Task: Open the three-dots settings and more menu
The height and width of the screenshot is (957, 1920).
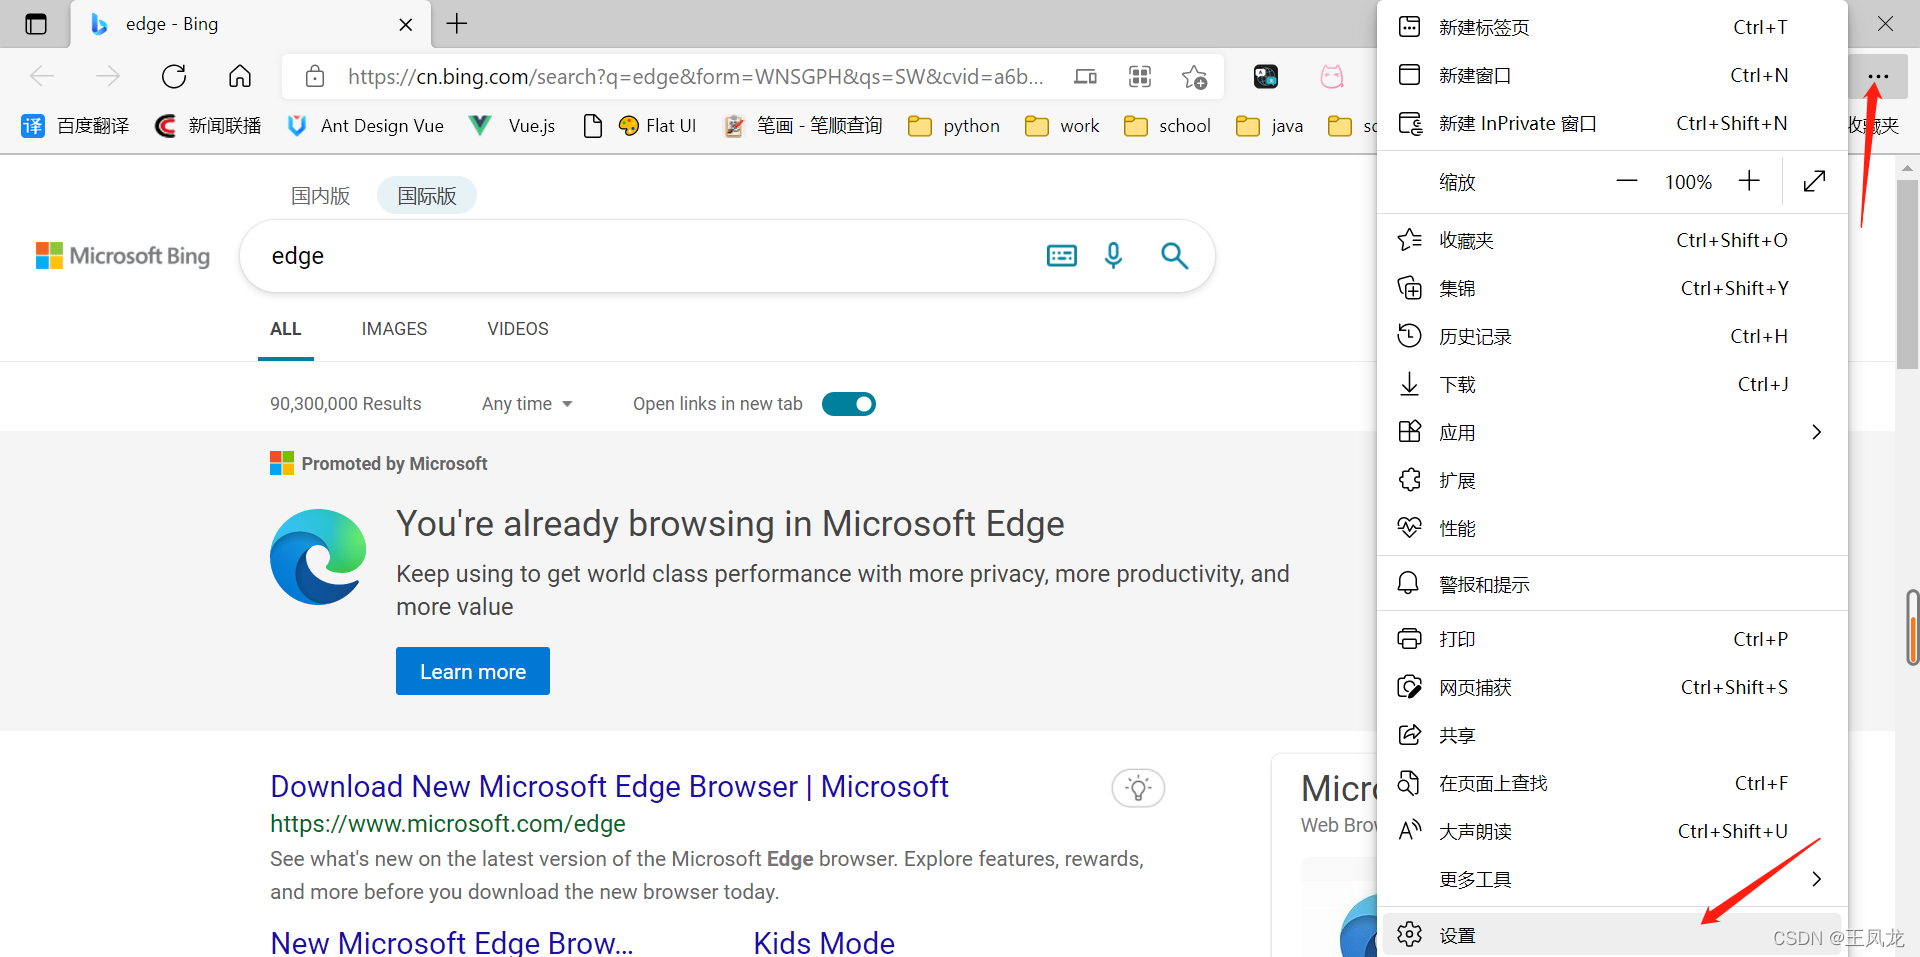Action: coord(1878,76)
